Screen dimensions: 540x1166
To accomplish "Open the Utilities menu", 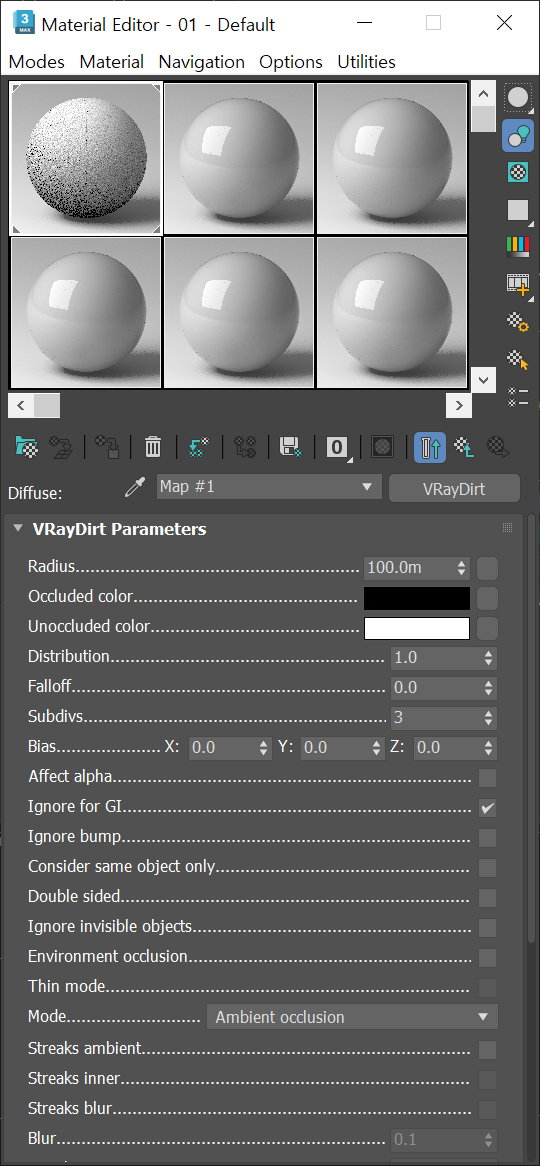I will click(x=367, y=62).
